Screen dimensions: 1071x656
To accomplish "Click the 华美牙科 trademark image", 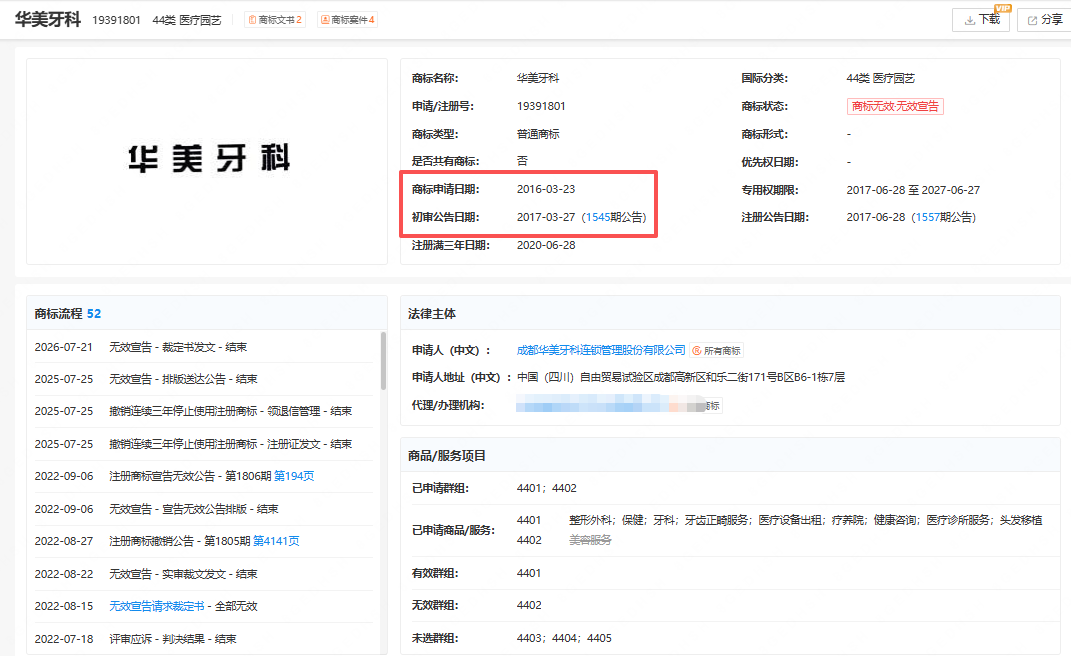I will tap(208, 159).
